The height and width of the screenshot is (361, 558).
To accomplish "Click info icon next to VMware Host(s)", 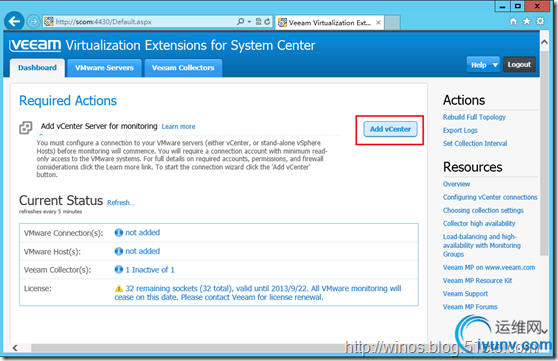I will tap(119, 251).
